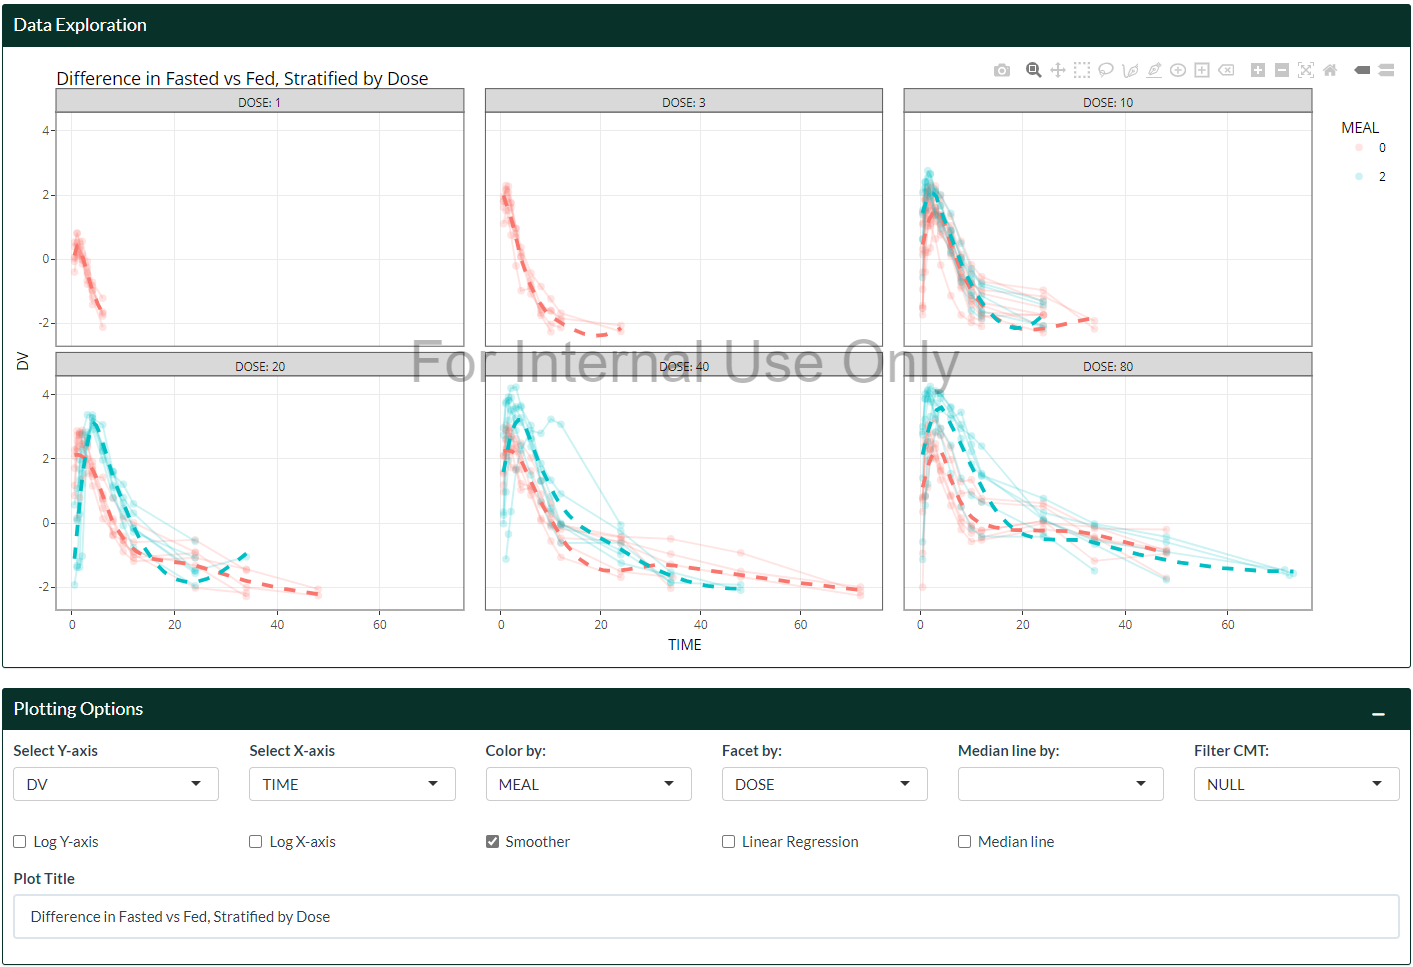The image size is (1413, 967).
Task: Download plot as PNG camera icon
Action: [1001, 70]
